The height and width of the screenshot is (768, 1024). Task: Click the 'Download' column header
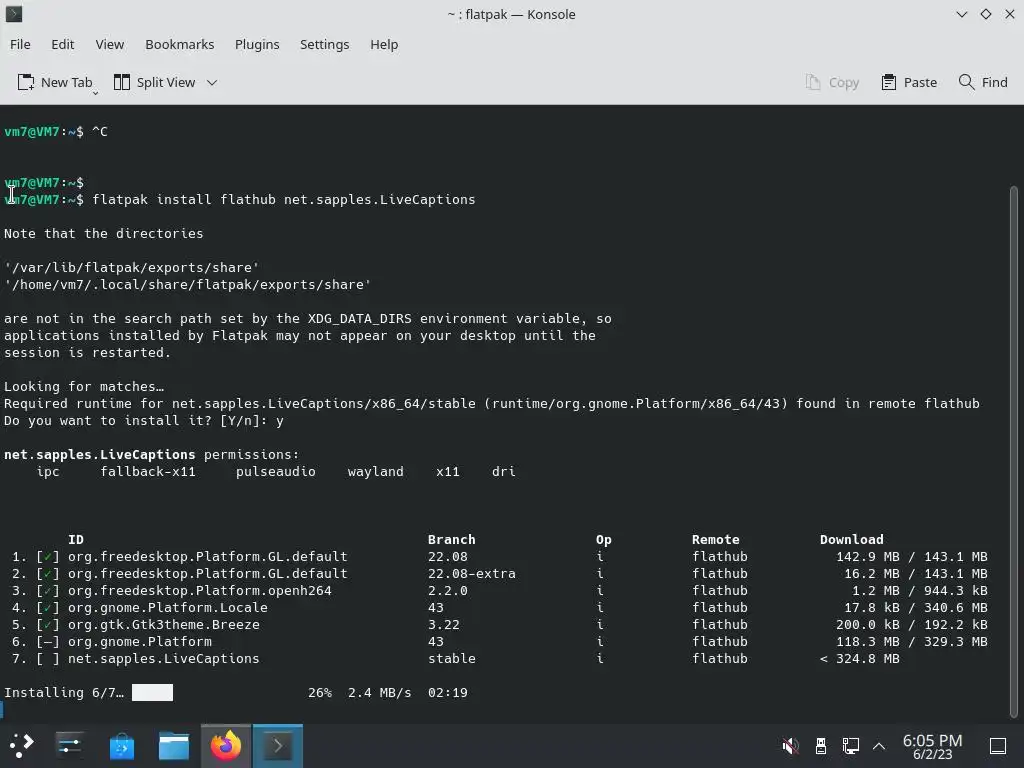click(x=852, y=539)
